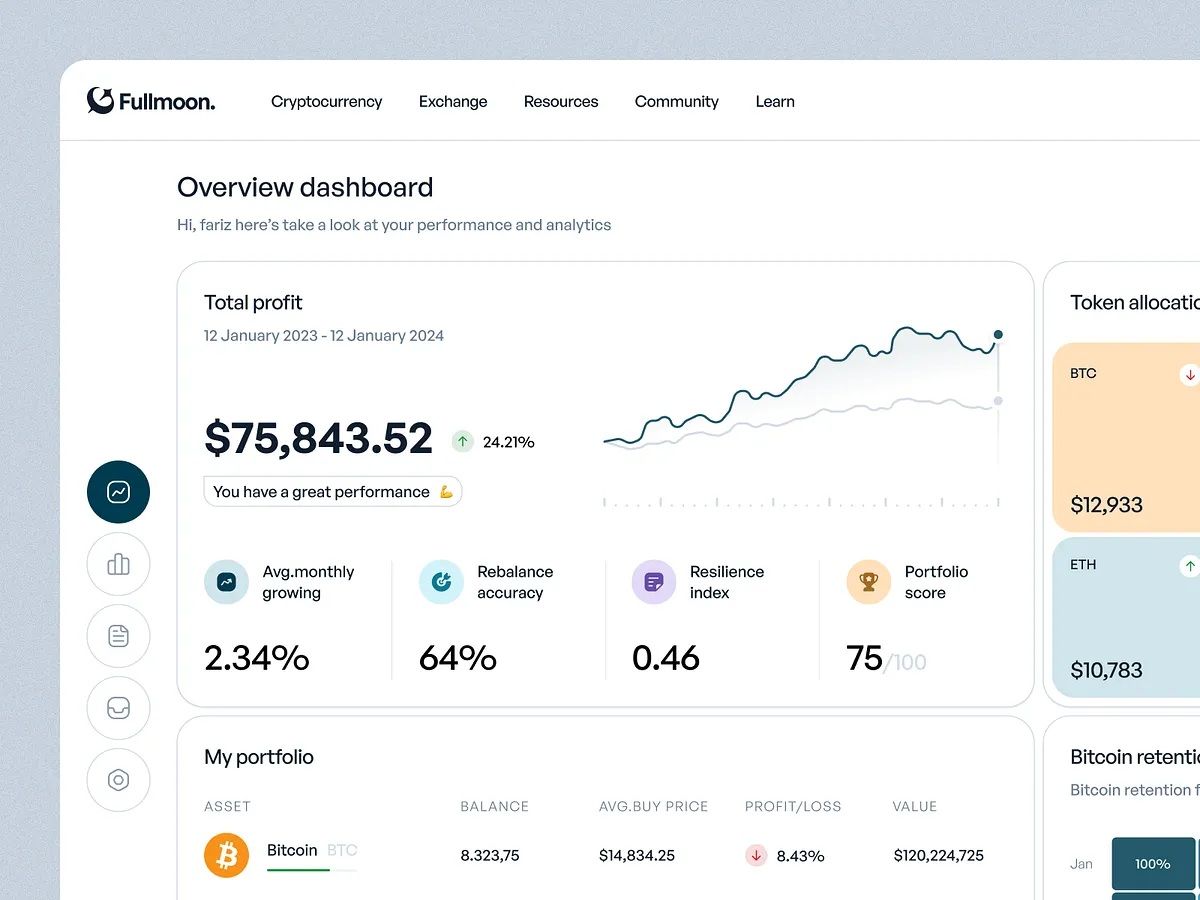
Task: Expand the Learn menu item
Action: [x=775, y=101]
